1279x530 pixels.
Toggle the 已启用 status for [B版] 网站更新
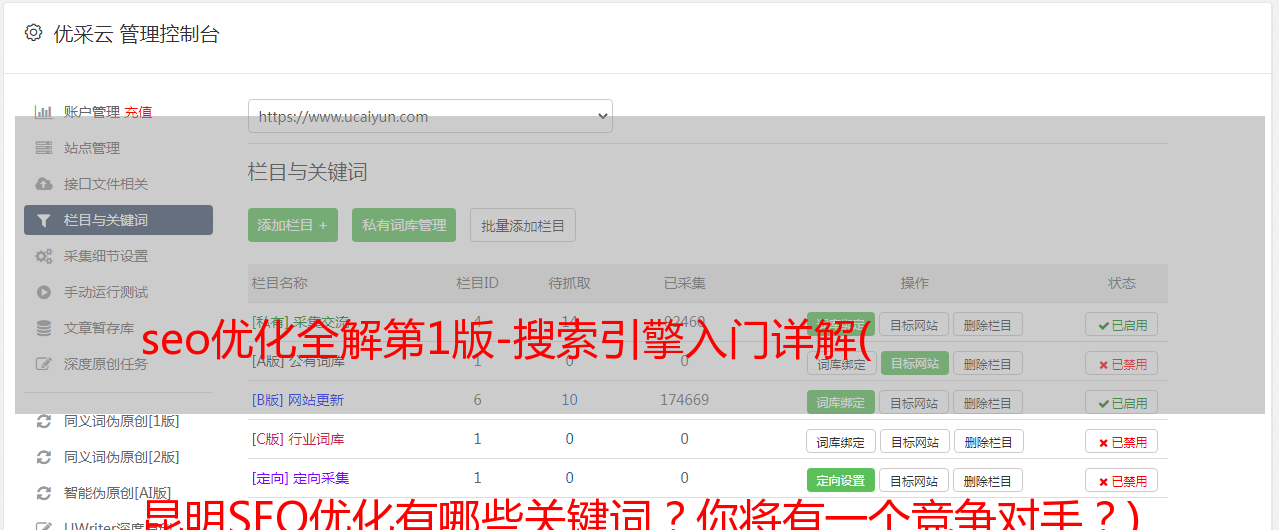click(1122, 403)
